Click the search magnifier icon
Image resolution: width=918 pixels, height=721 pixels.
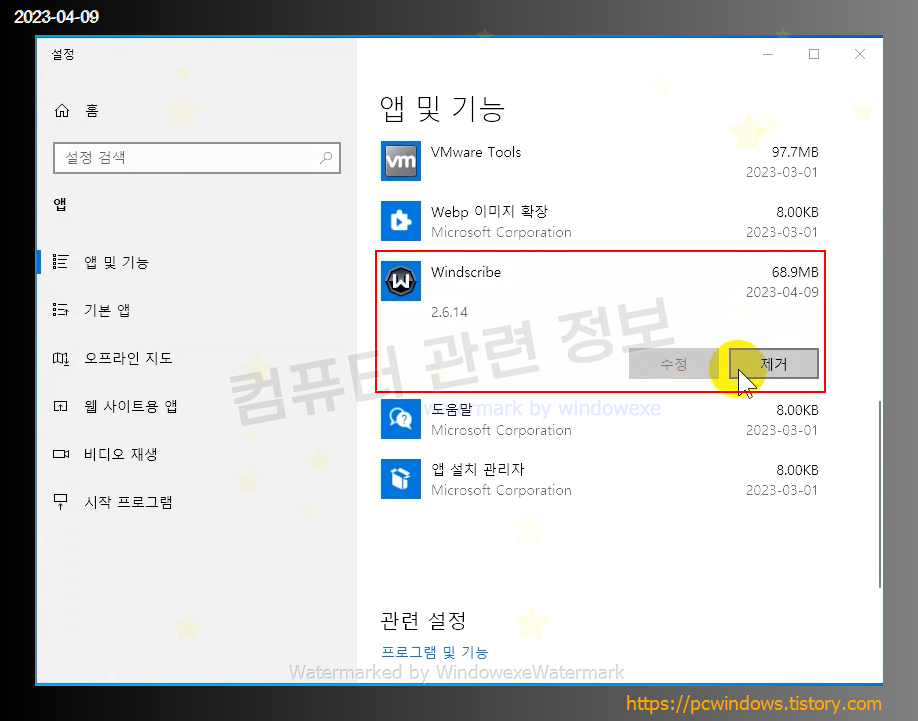(326, 157)
